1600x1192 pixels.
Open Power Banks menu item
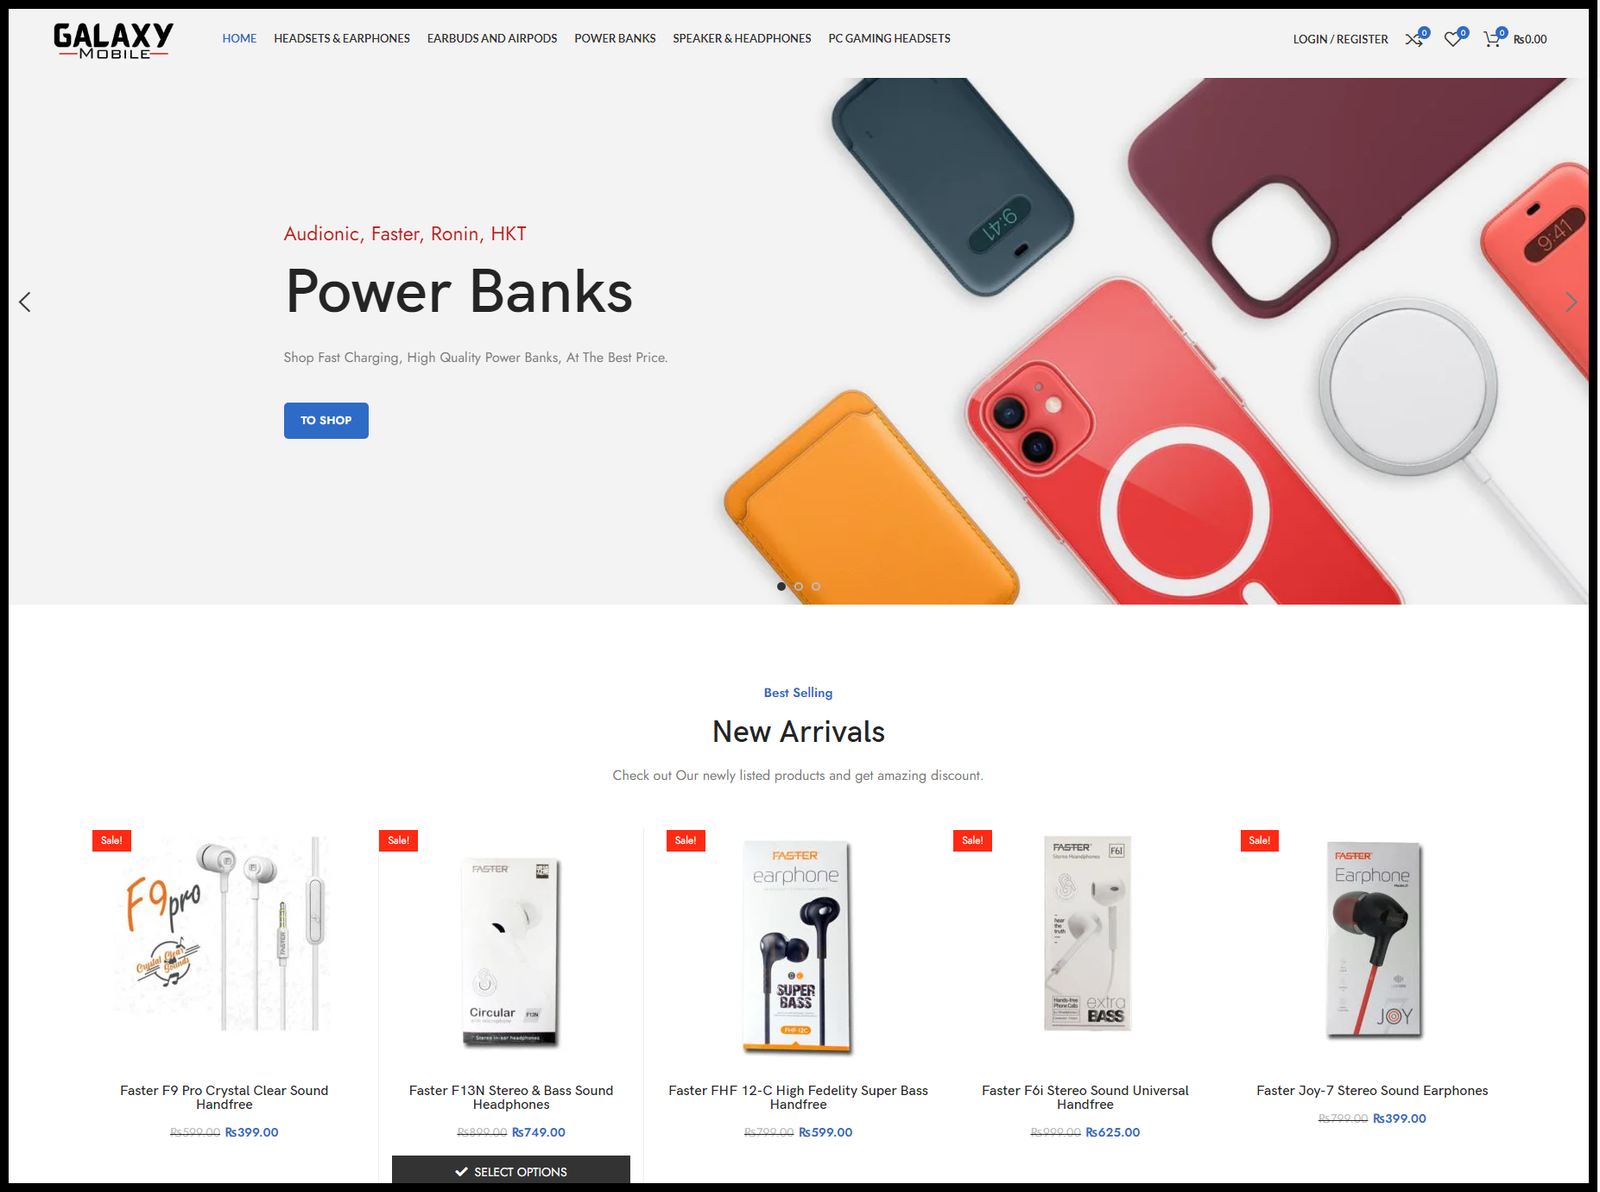coord(615,39)
